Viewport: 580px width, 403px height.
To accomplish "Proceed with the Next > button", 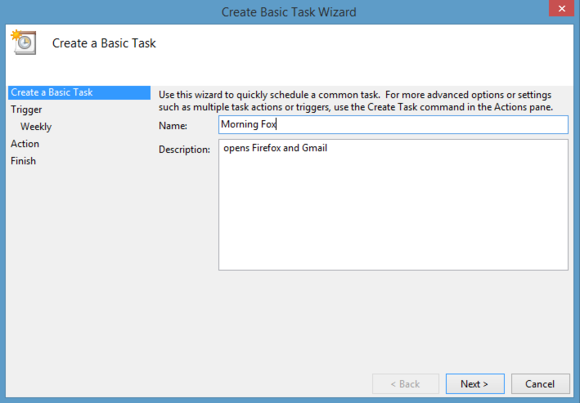I will 475,384.
